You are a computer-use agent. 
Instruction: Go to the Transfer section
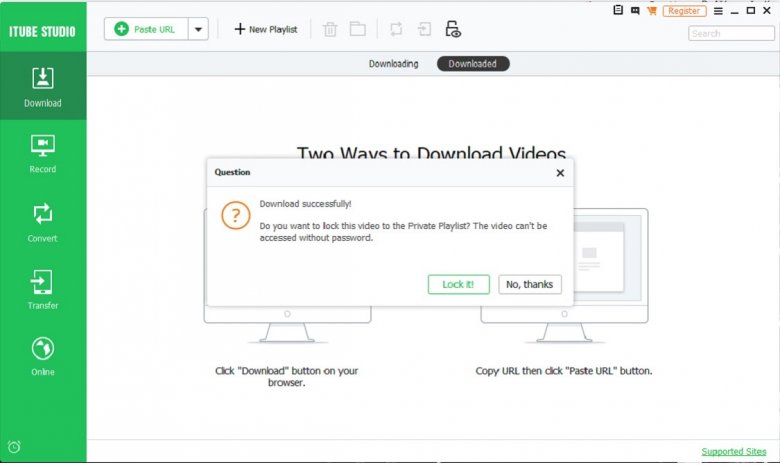[43, 289]
